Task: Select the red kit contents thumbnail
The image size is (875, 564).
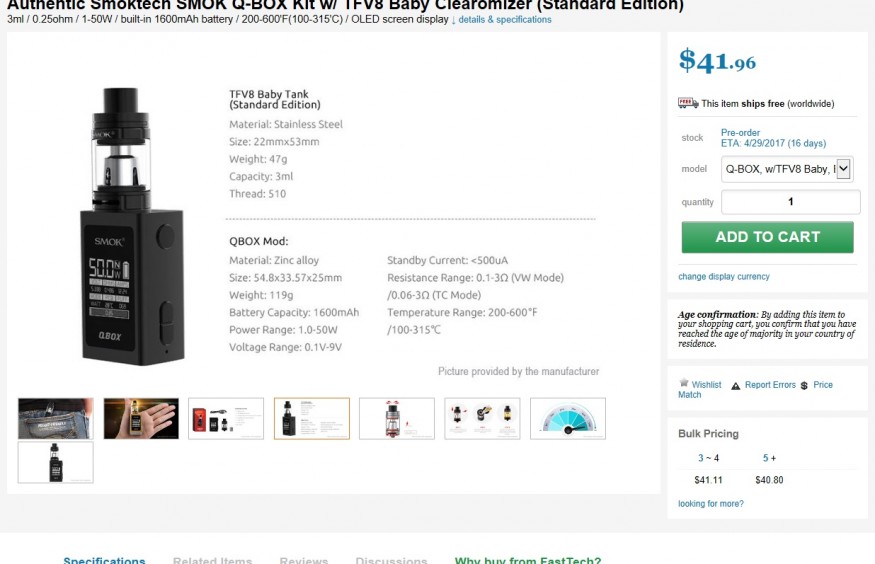Action: pos(226,418)
